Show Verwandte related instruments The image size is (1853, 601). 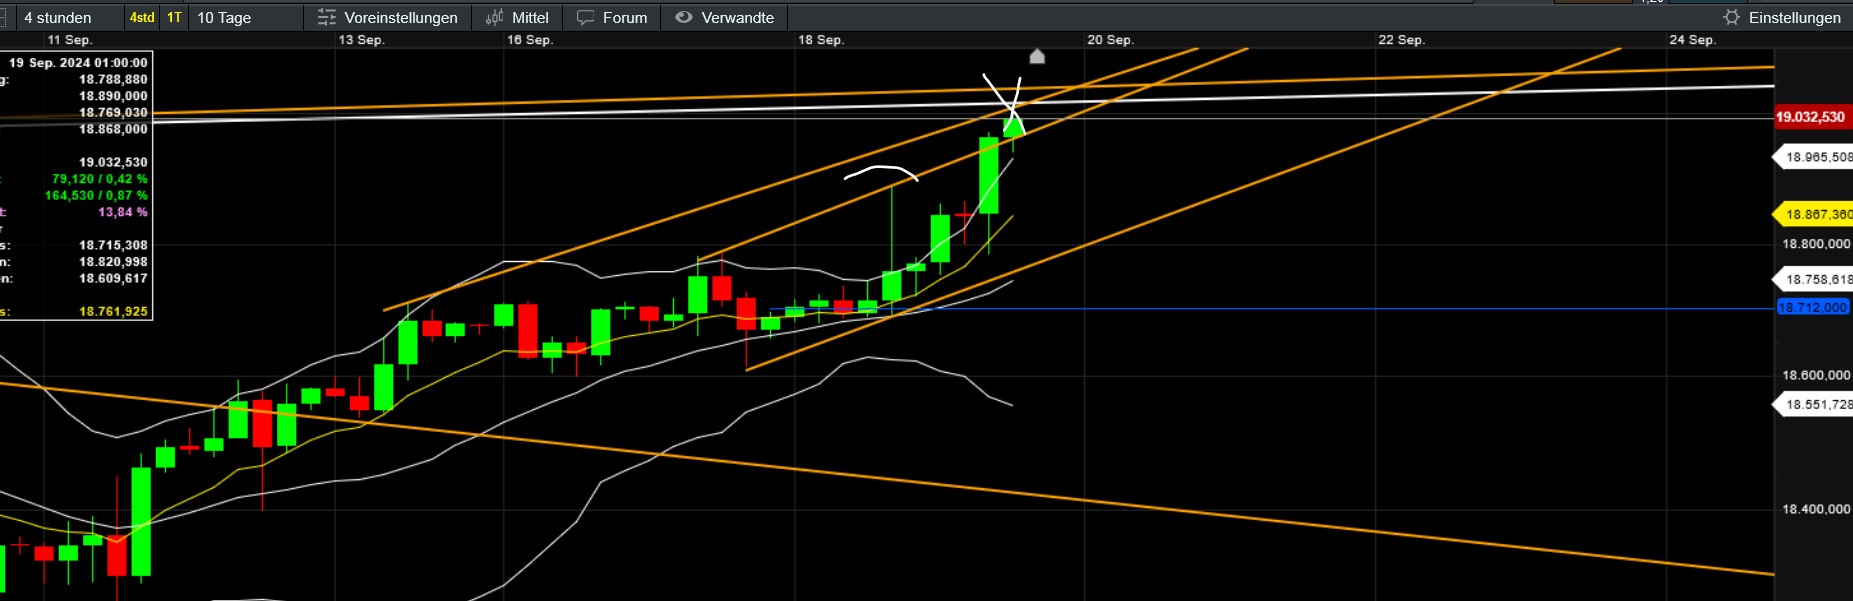click(725, 17)
